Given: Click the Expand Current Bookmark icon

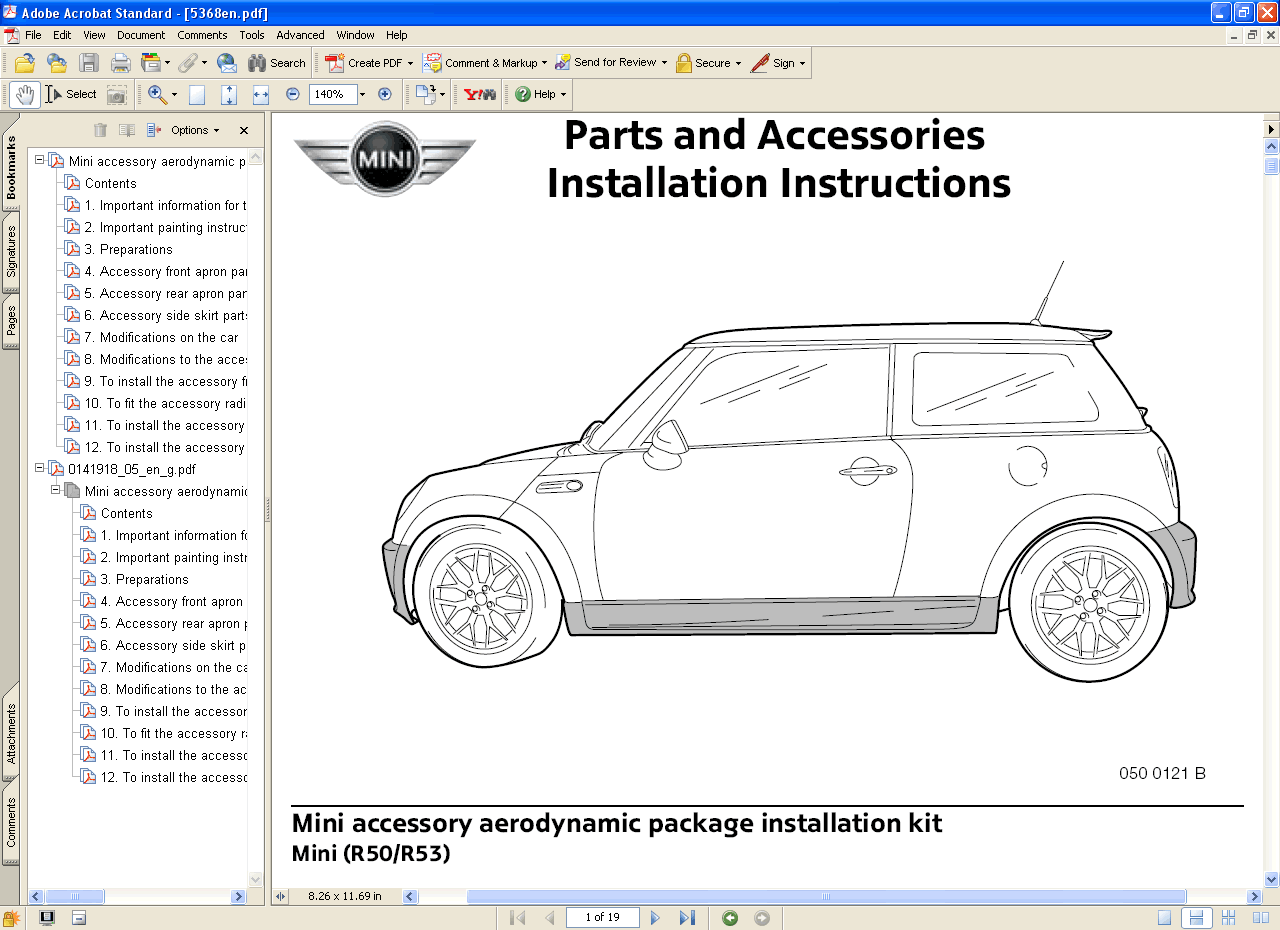Looking at the screenshot, I should (x=154, y=130).
